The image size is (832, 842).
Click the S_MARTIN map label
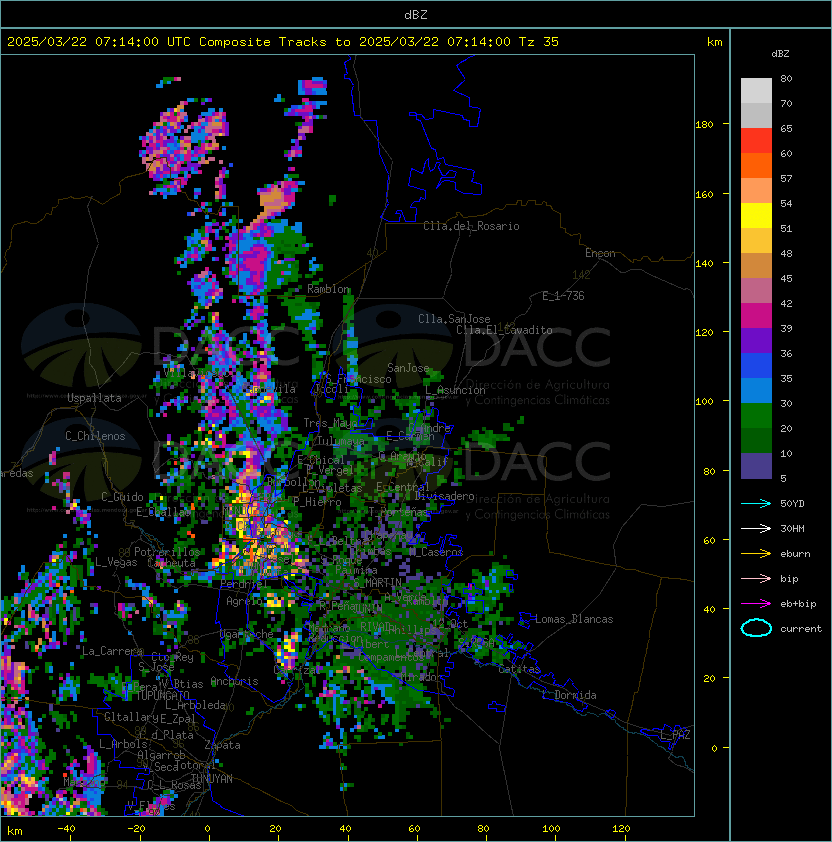tap(377, 583)
